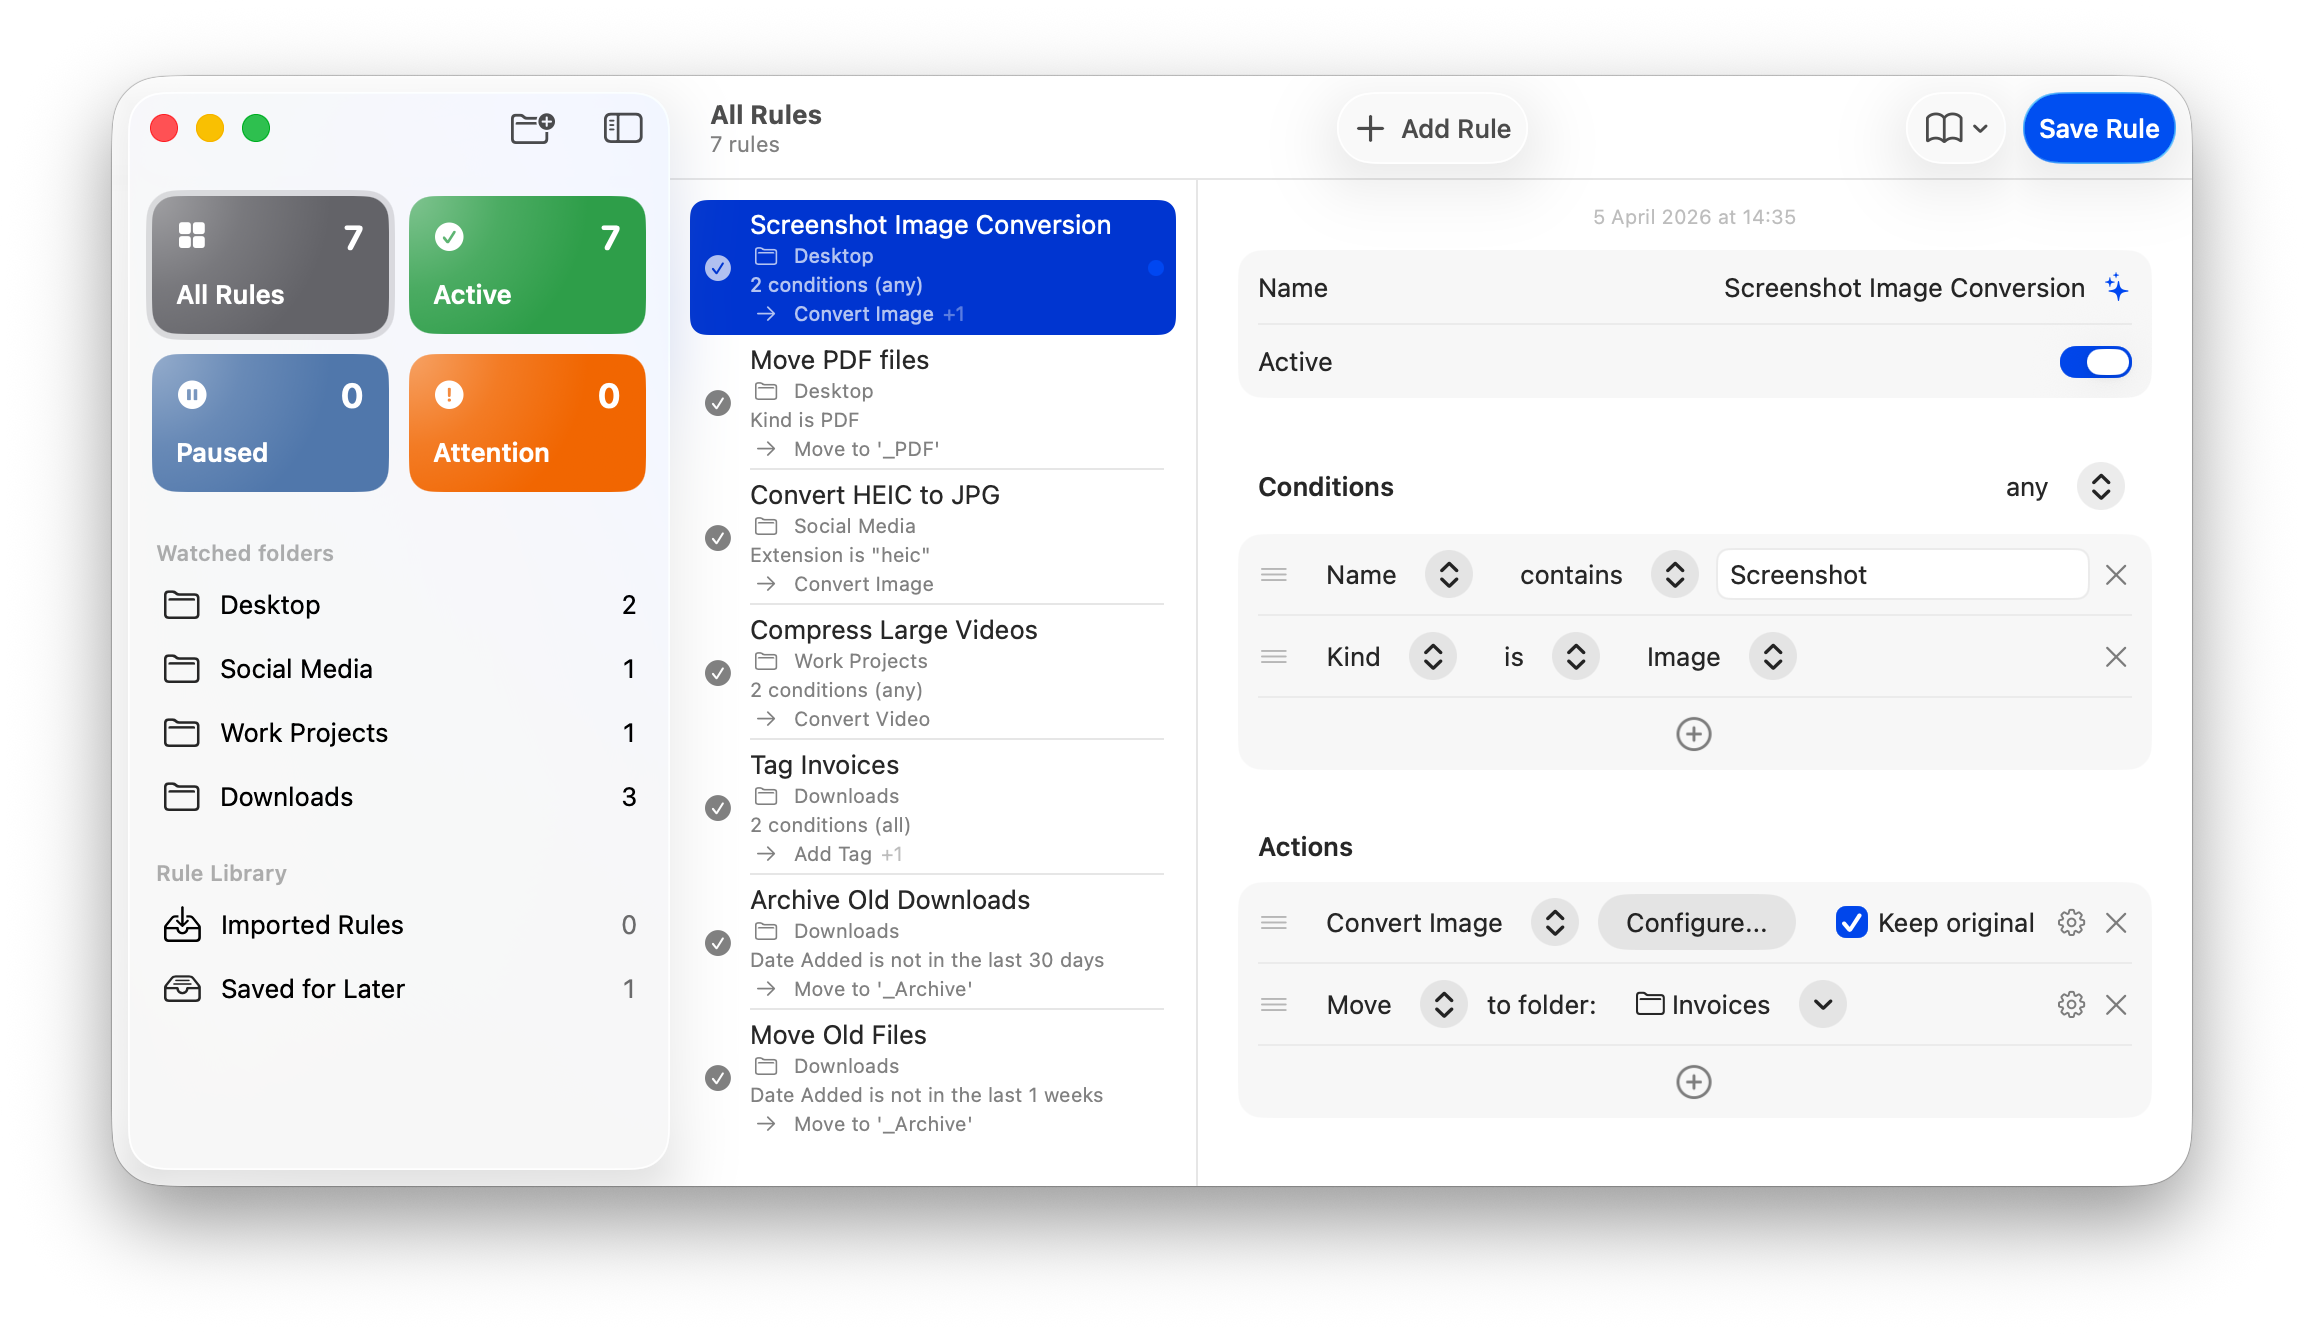The height and width of the screenshot is (1334, 2304).
Task: Select the Paused filter tile
Action: [x=270, y=423]
